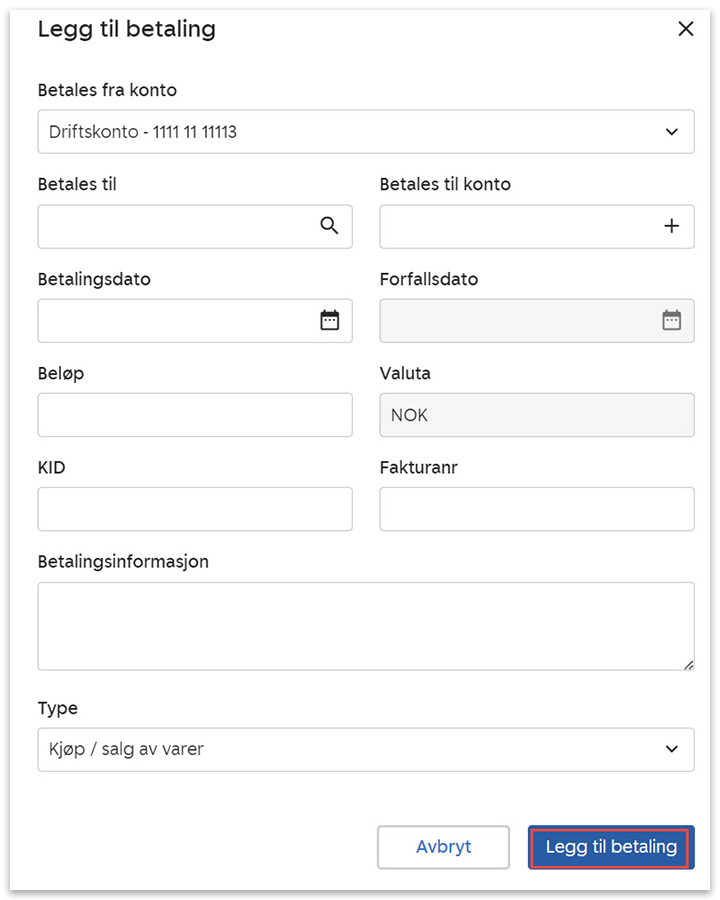
Task: Select the Betalingsdato date input
Action: (x=175, y=320)
